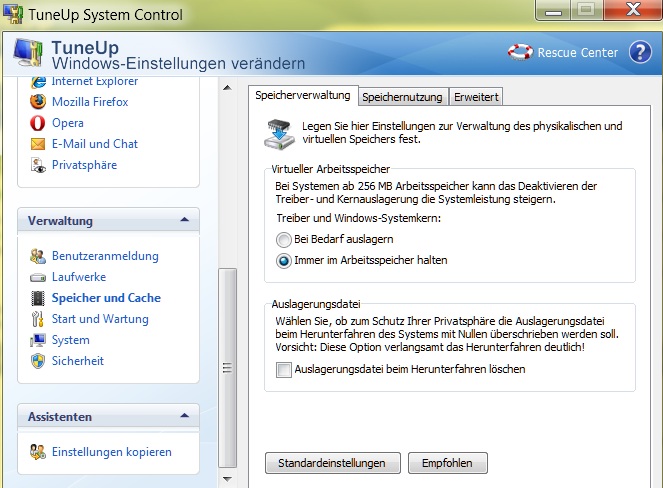Click the Start und Wartung tools icon

[x=38, y=319]
